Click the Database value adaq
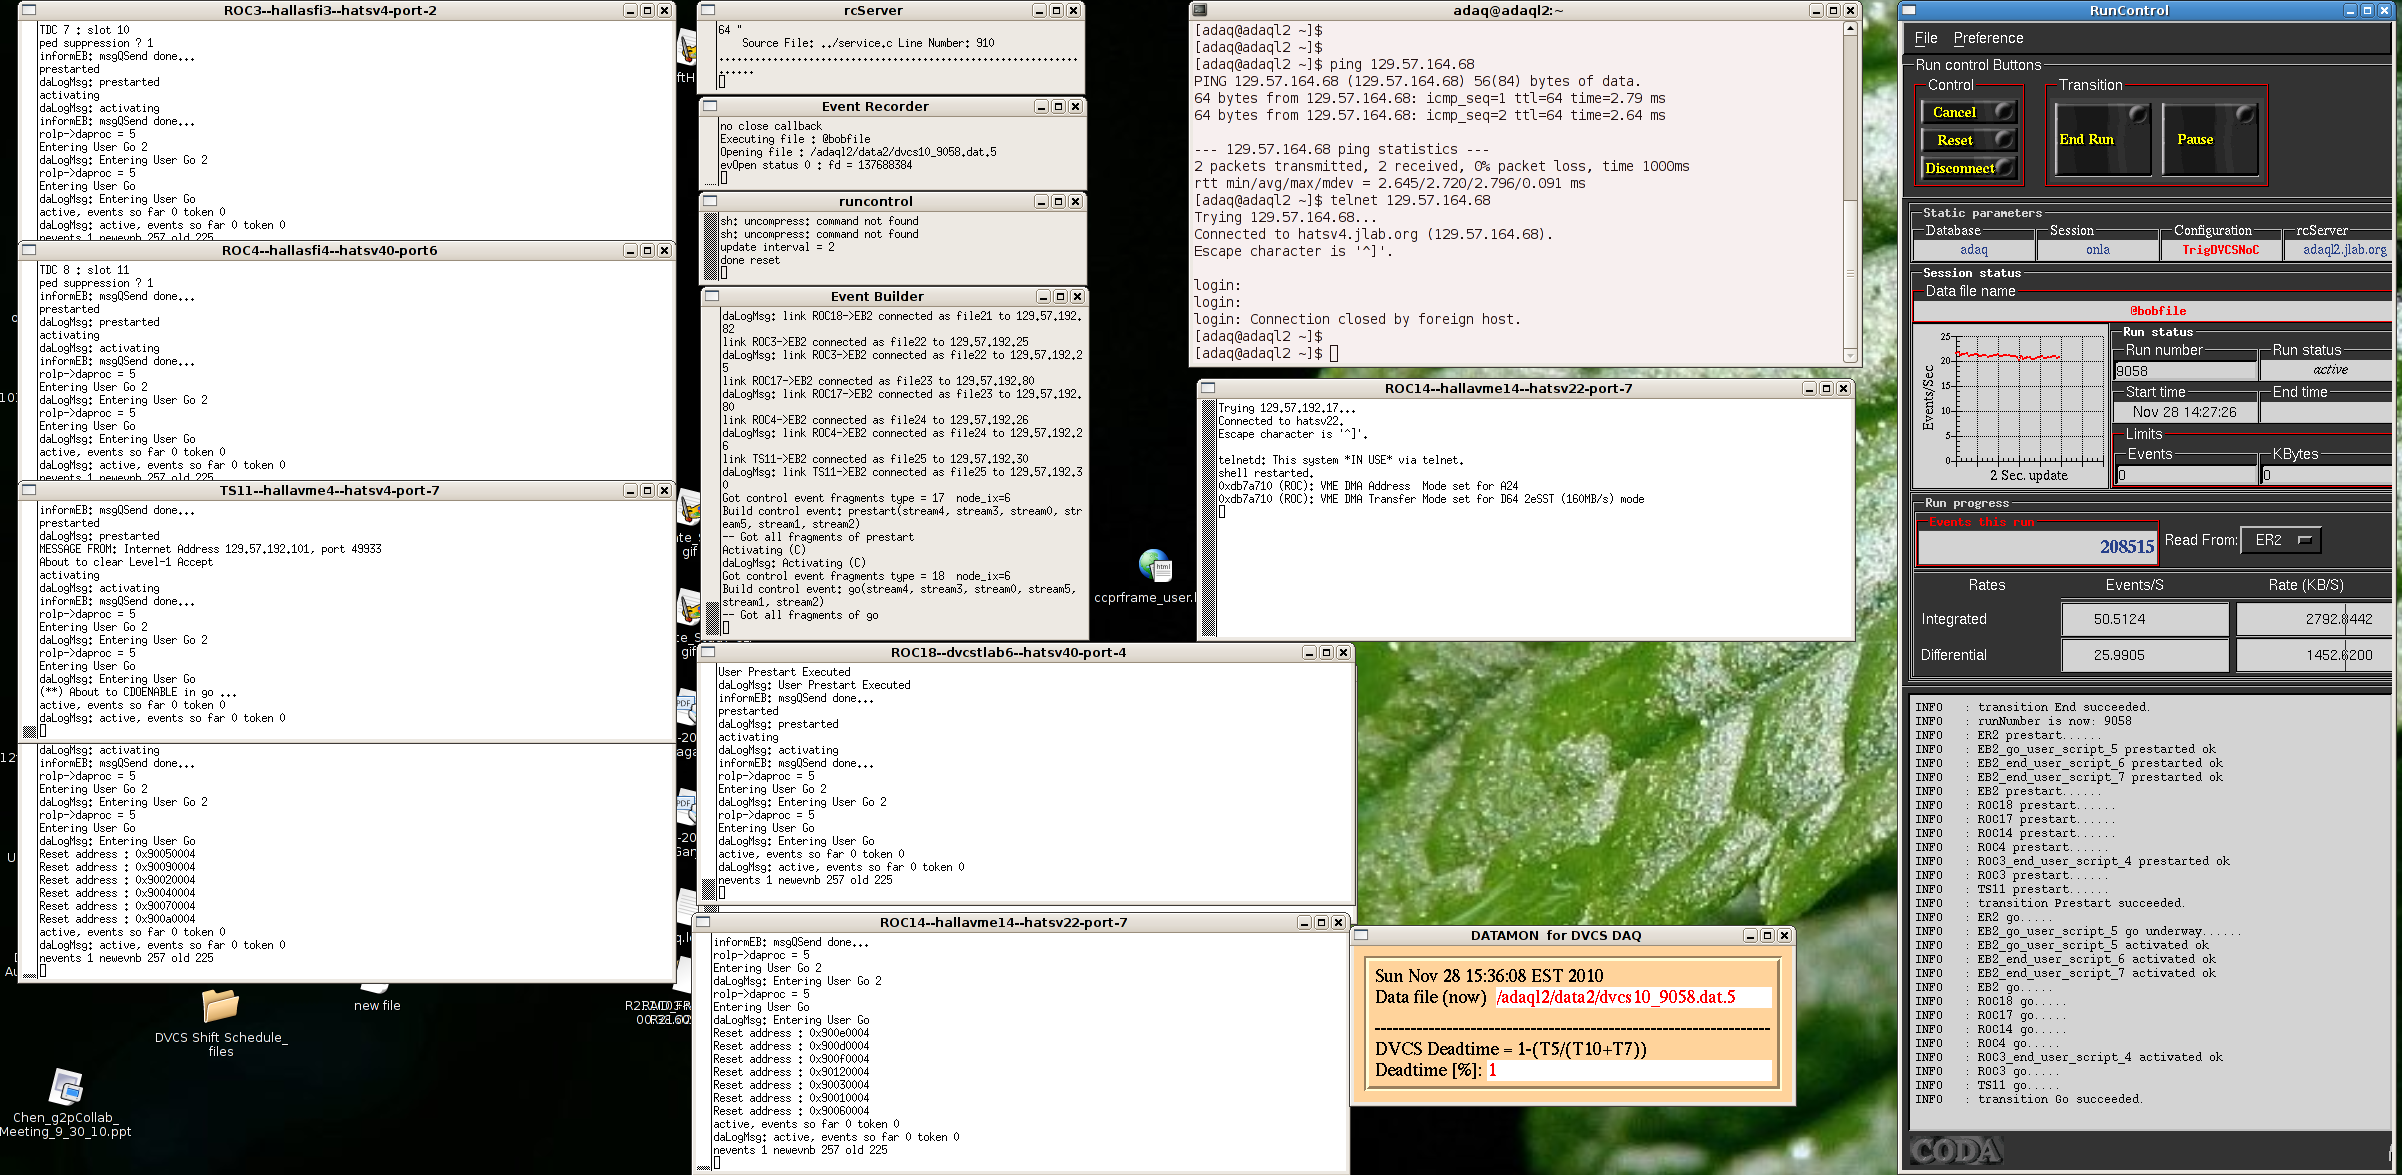 tap(1973, 250)
